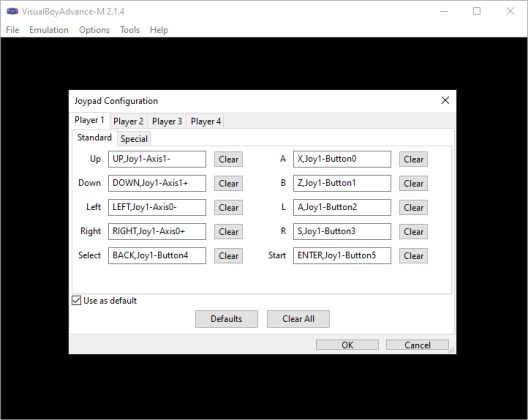Click the Clear All button
Viewport: 528px width, 420px height.
pyautogui.click(x=298, y=319)
